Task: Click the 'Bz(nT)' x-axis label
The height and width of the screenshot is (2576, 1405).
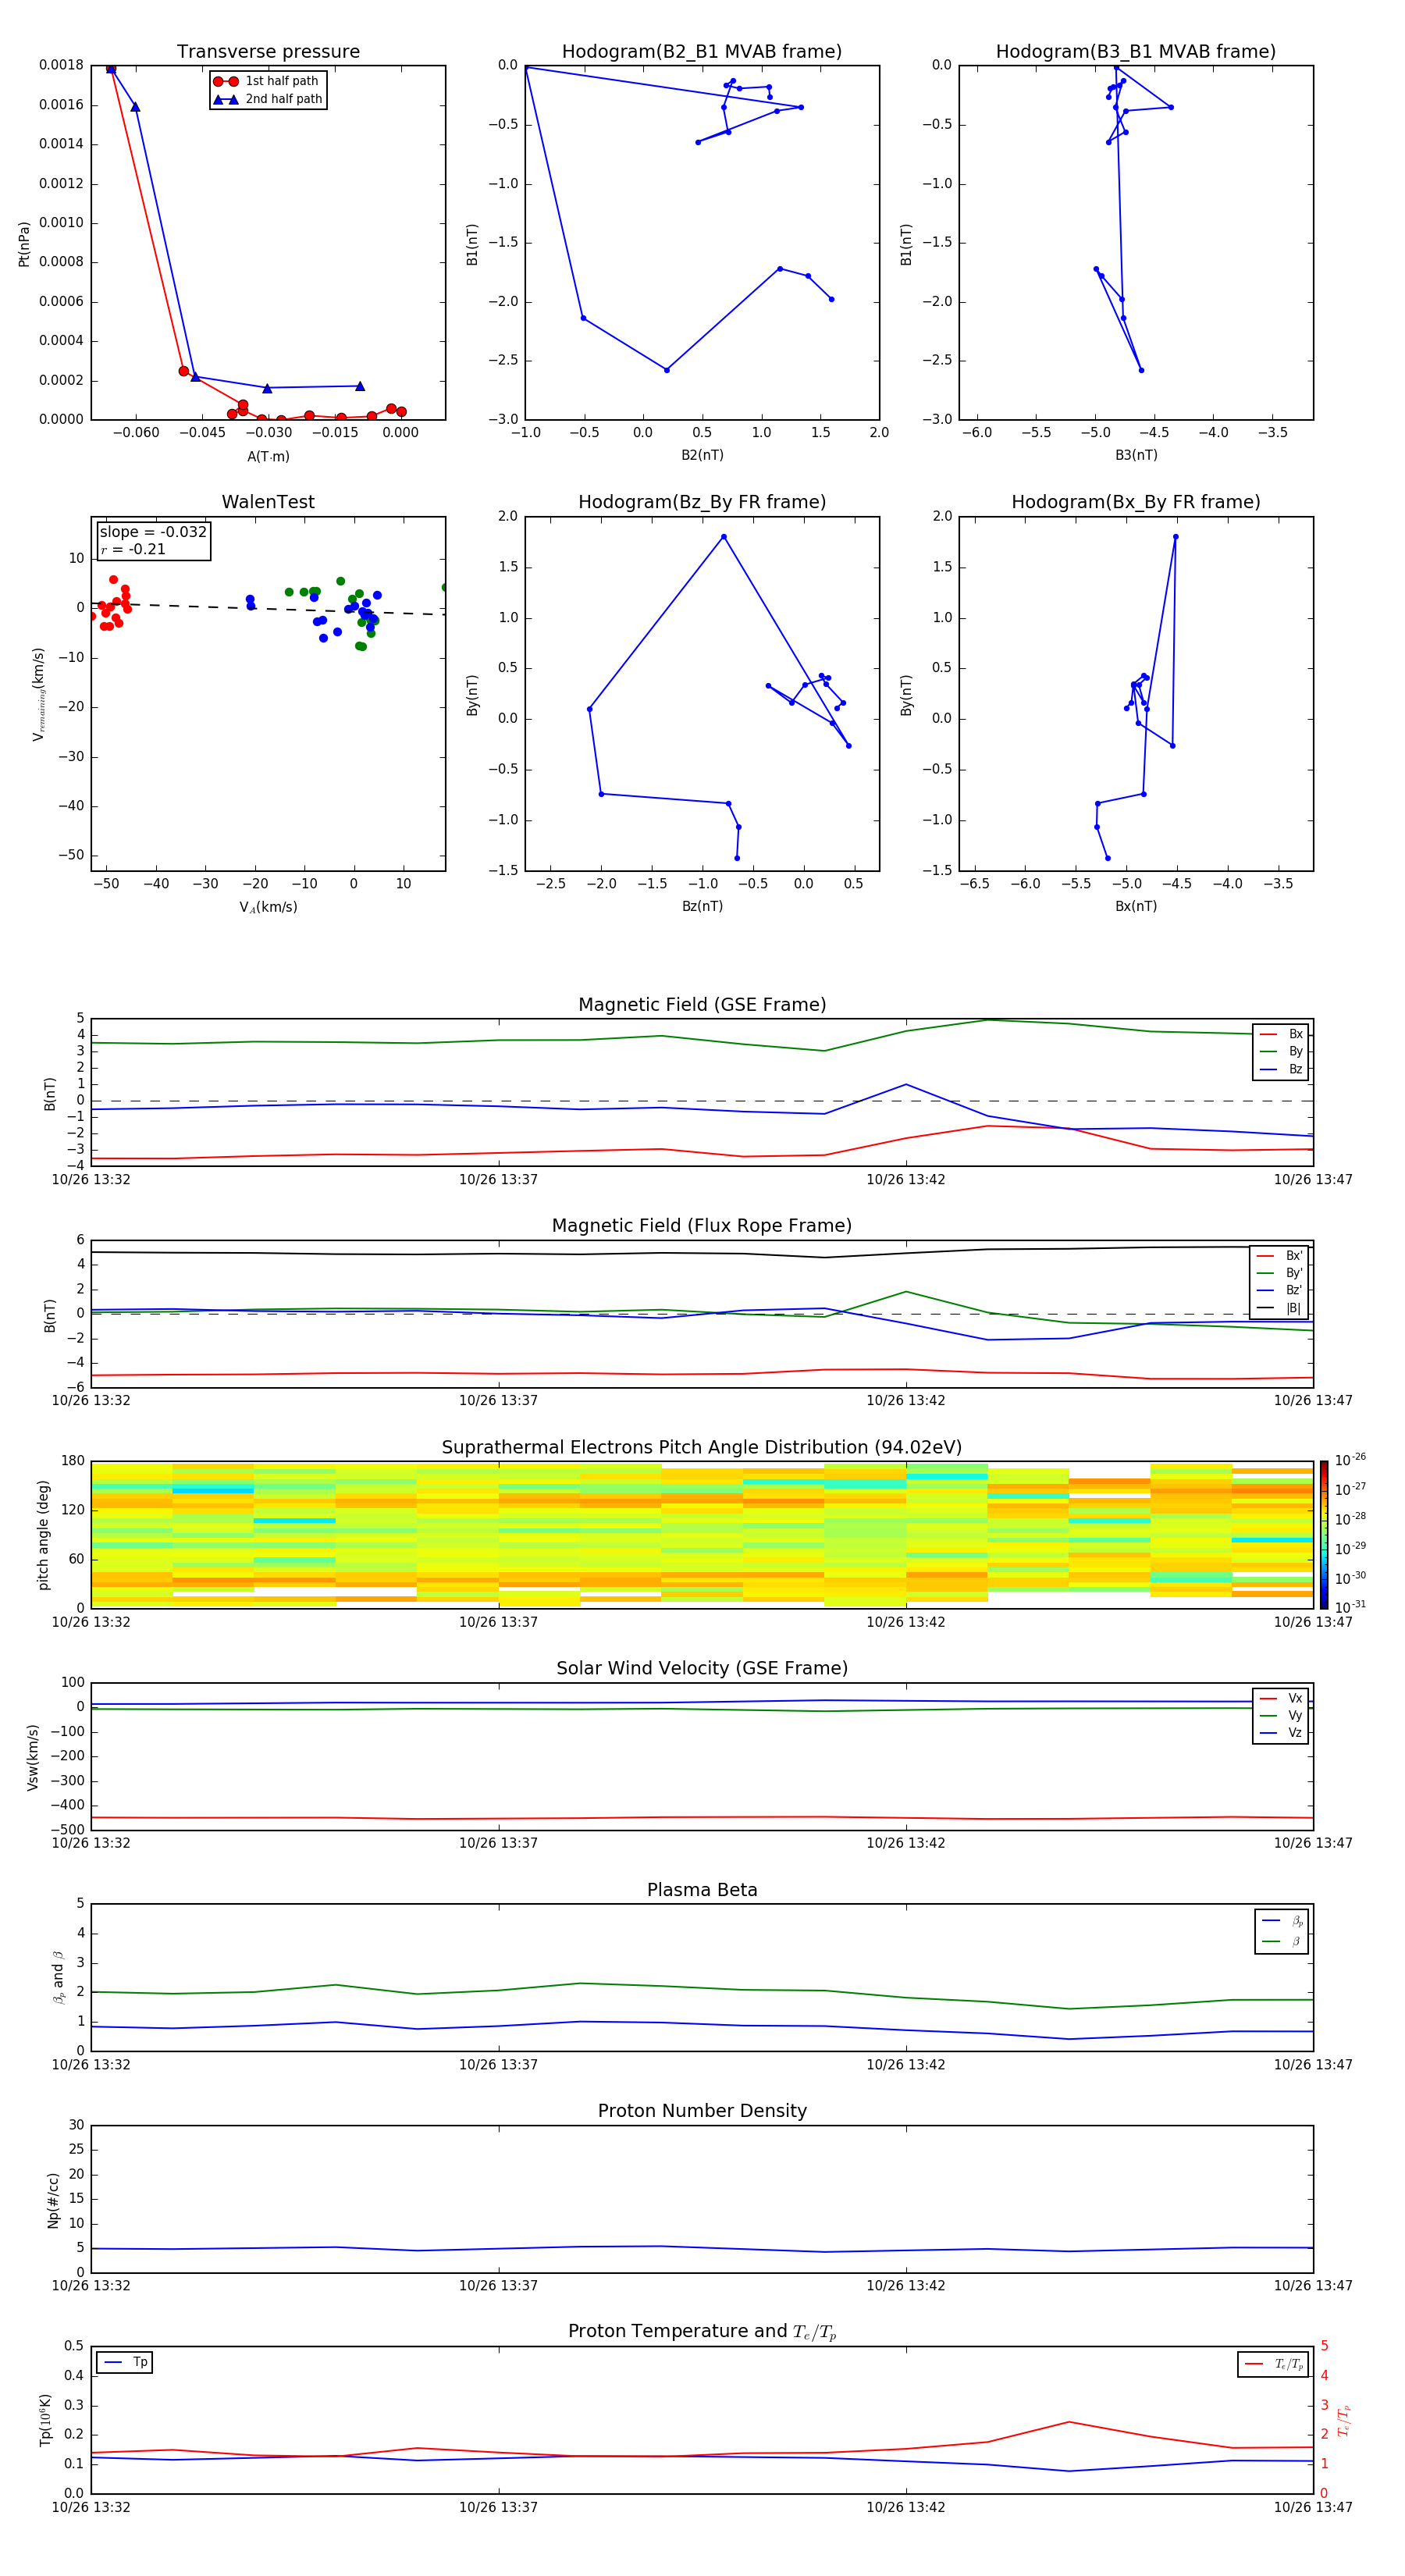Action: coord(702,906)
